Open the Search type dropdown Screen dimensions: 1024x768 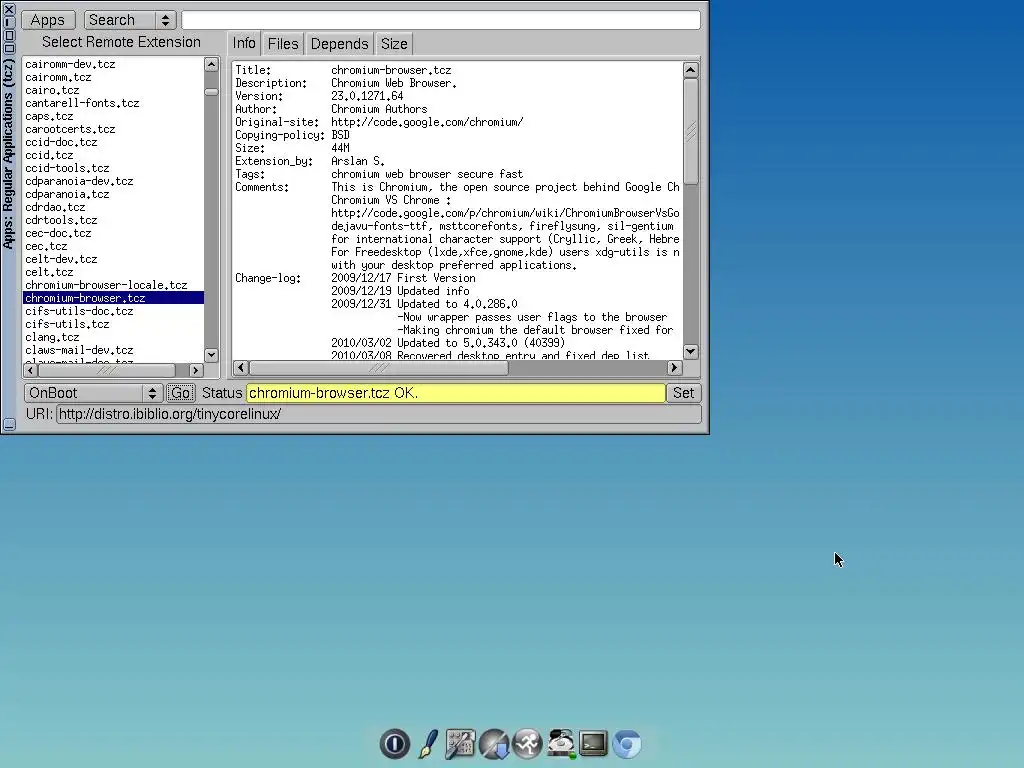(x=130, y=20)
